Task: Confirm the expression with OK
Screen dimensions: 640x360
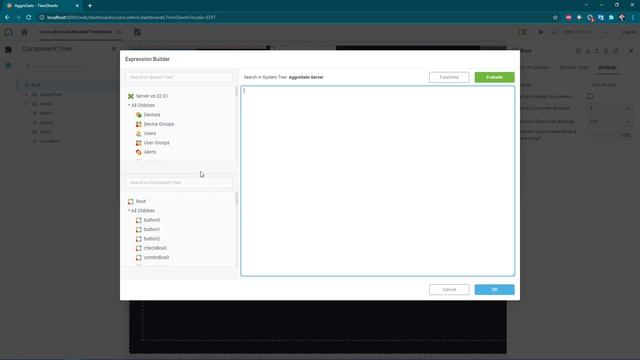Action: click(494, 289)
